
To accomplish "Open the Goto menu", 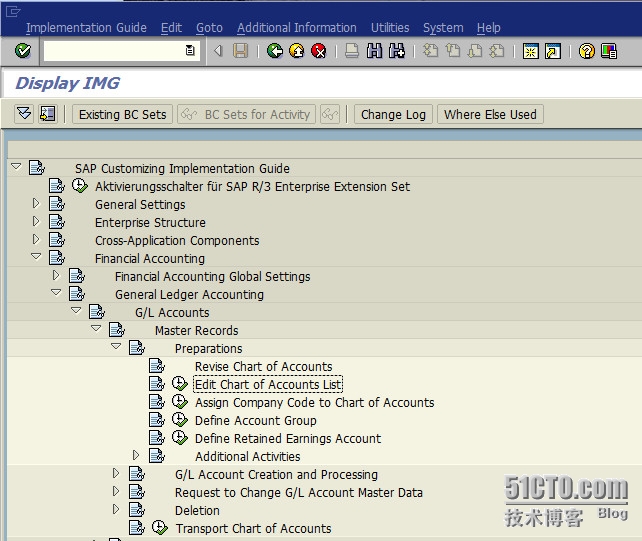I will [x=209, y=27].
